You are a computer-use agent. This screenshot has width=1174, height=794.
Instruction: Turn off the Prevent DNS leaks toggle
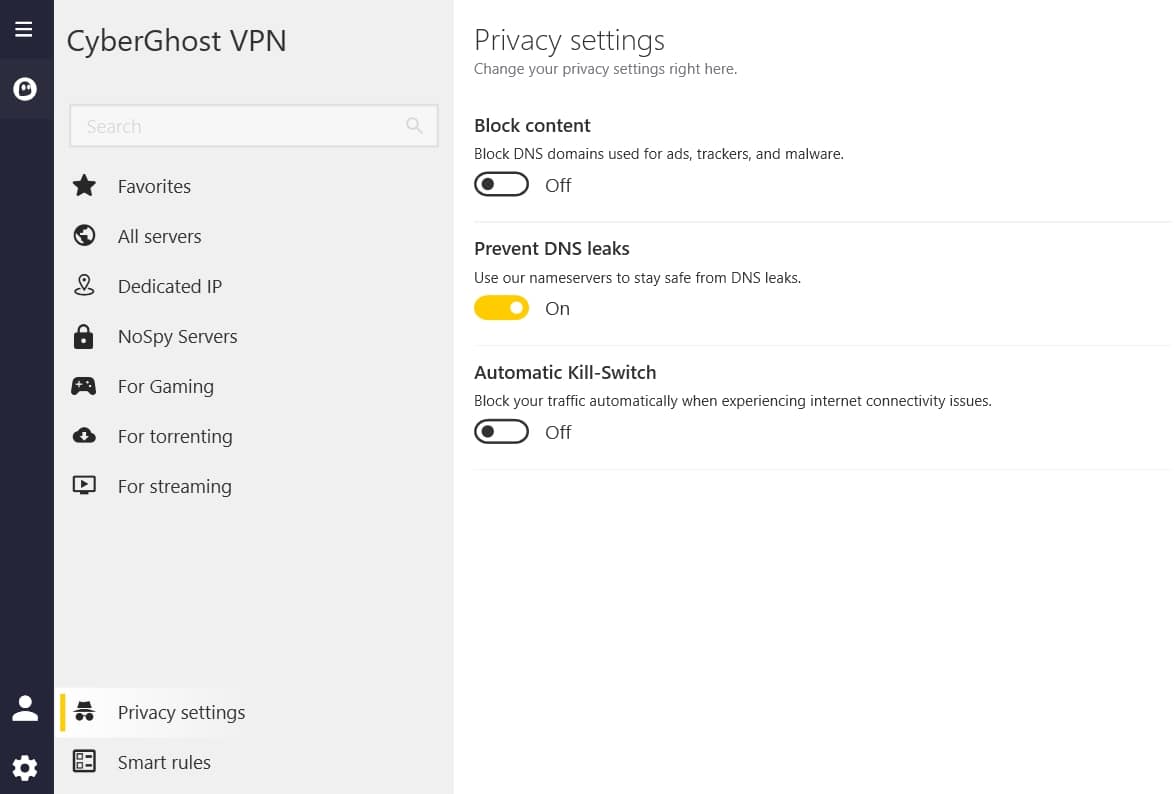(x=502, y=308)
